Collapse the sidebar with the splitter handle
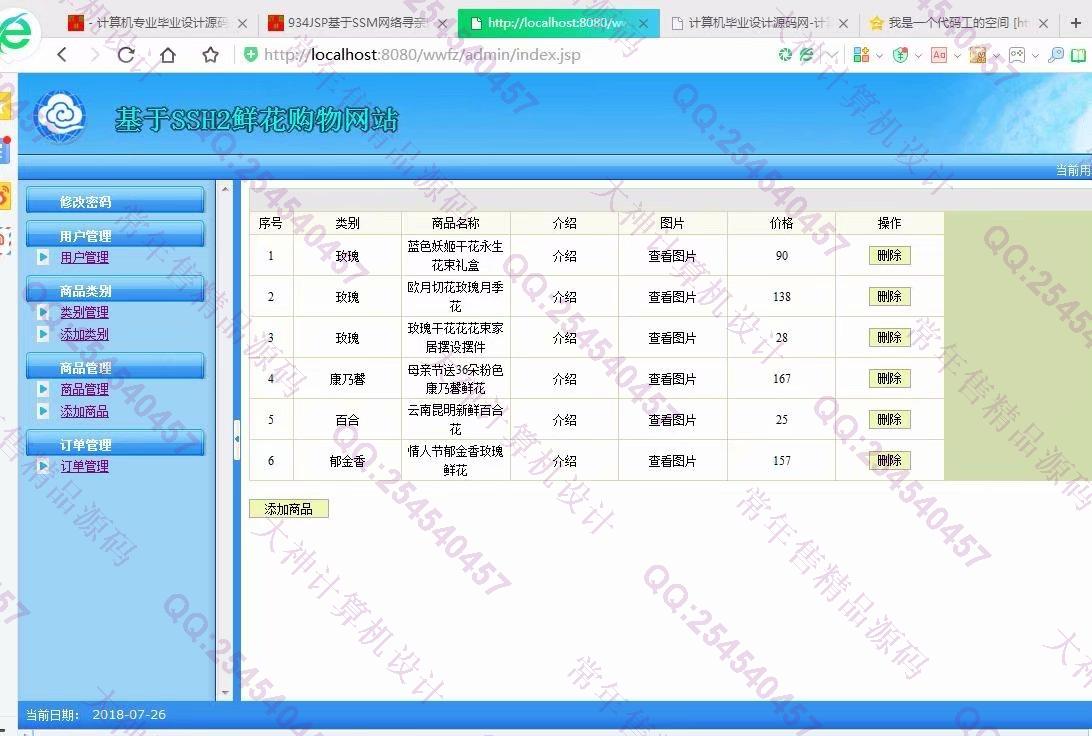The image size is (1092, 736). (x=237, y=439)
